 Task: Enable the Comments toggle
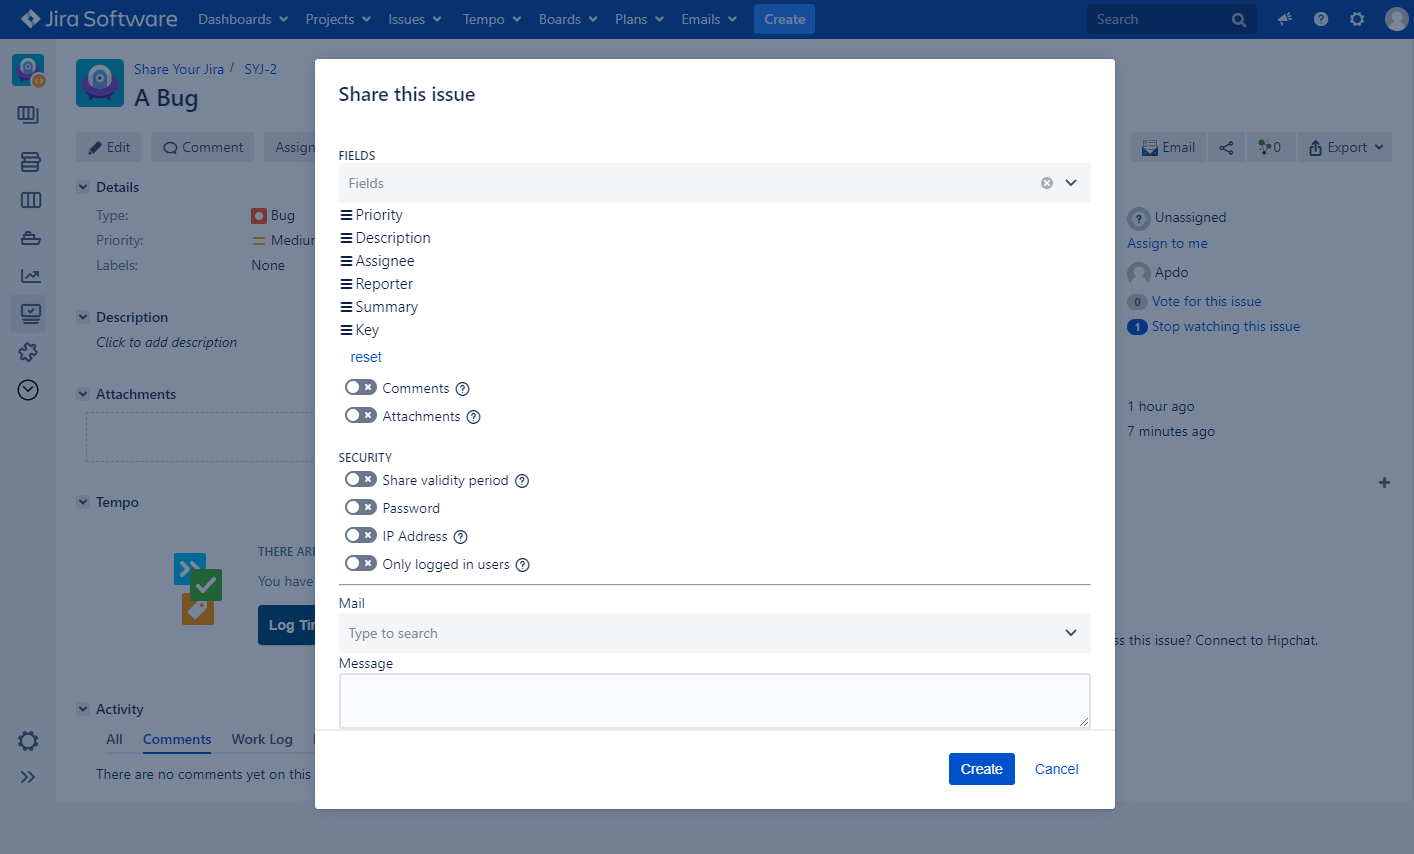pyautogui.click(x=360, y=388)
